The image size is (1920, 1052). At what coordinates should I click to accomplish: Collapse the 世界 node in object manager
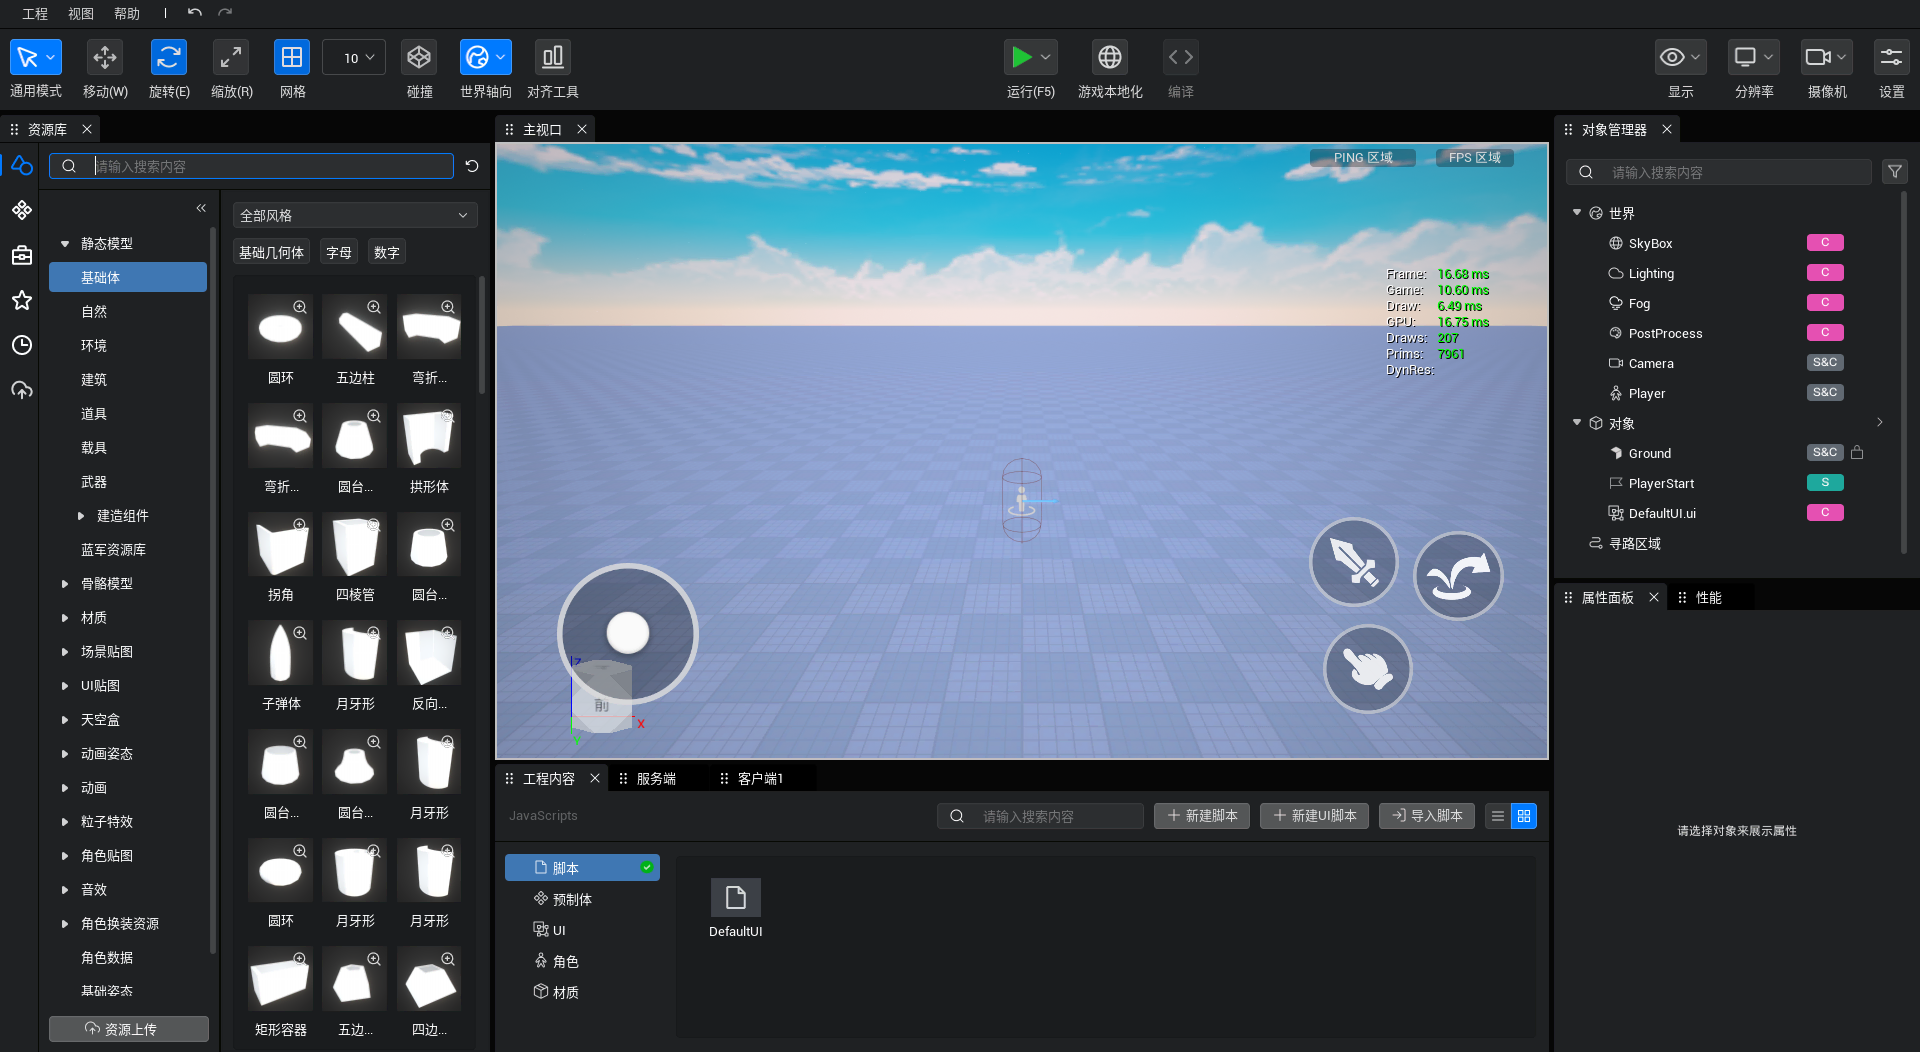pyautogui.click(x=1577, y=213)
